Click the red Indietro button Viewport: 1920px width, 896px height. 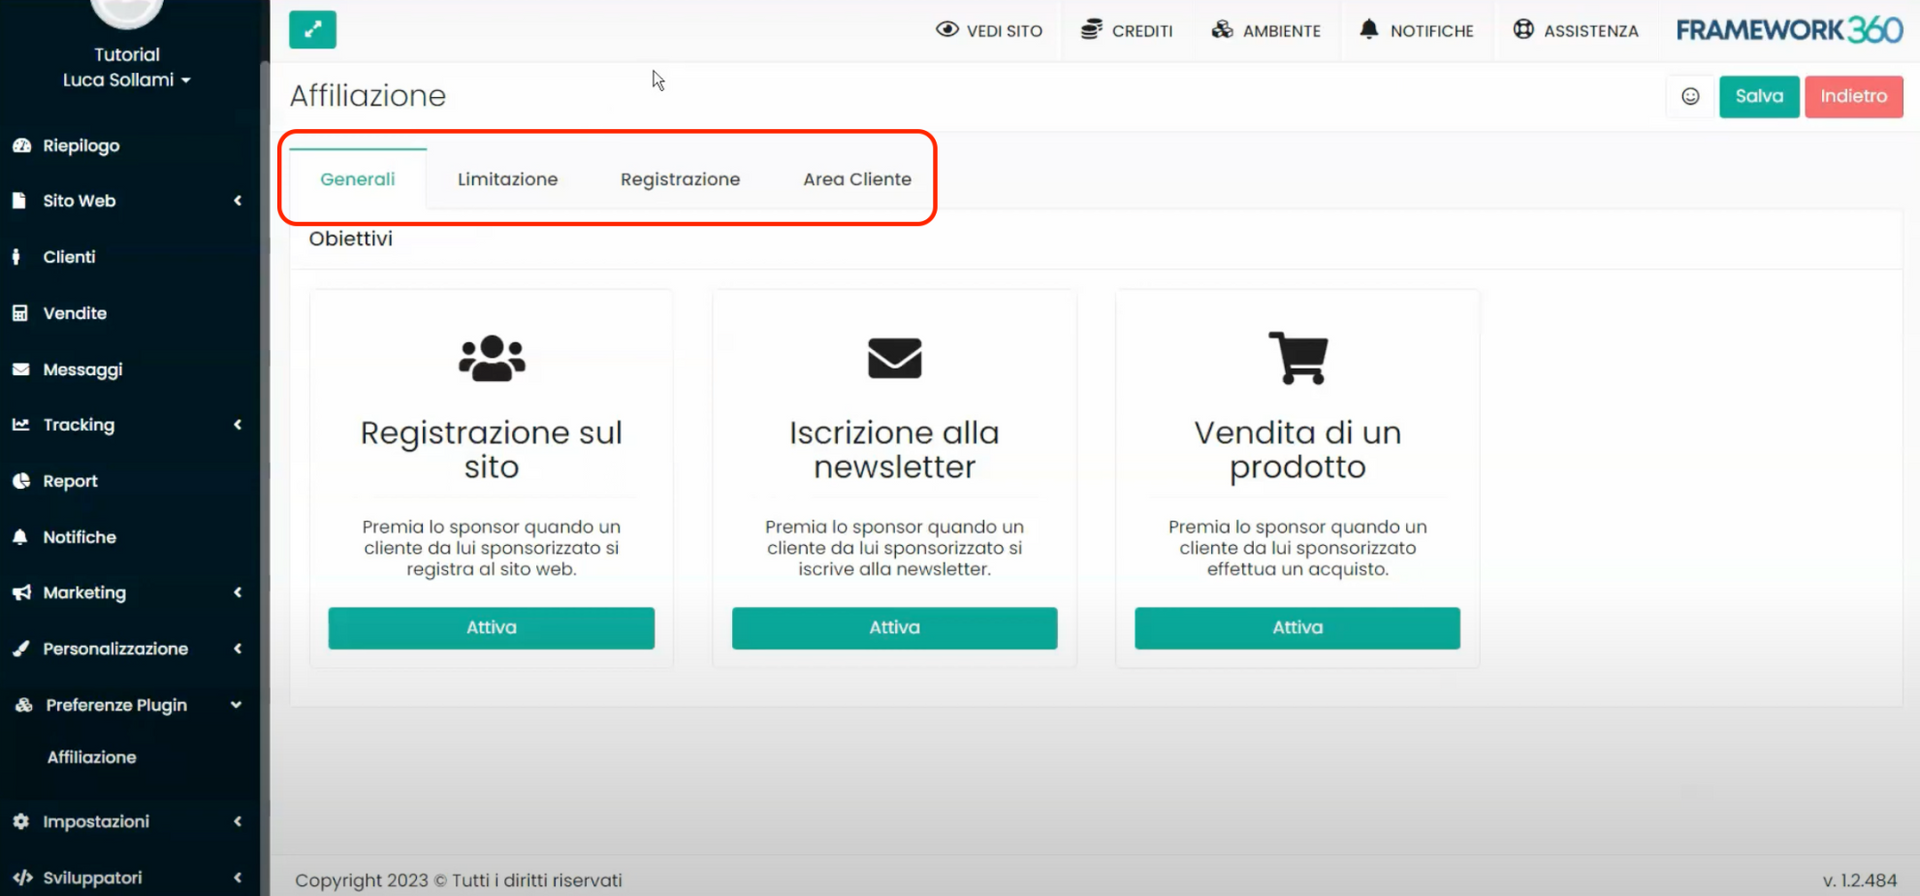pyautogui.click(x=1853, y=96)
